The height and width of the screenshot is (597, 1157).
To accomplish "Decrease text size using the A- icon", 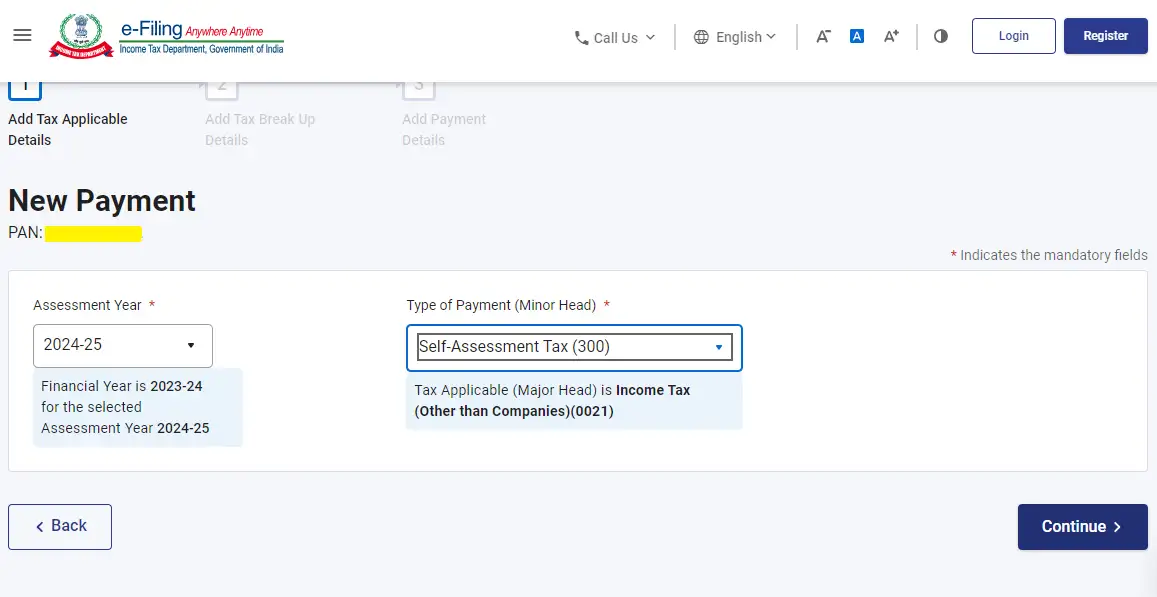I will pyautogui.click(x=822, y=36).
